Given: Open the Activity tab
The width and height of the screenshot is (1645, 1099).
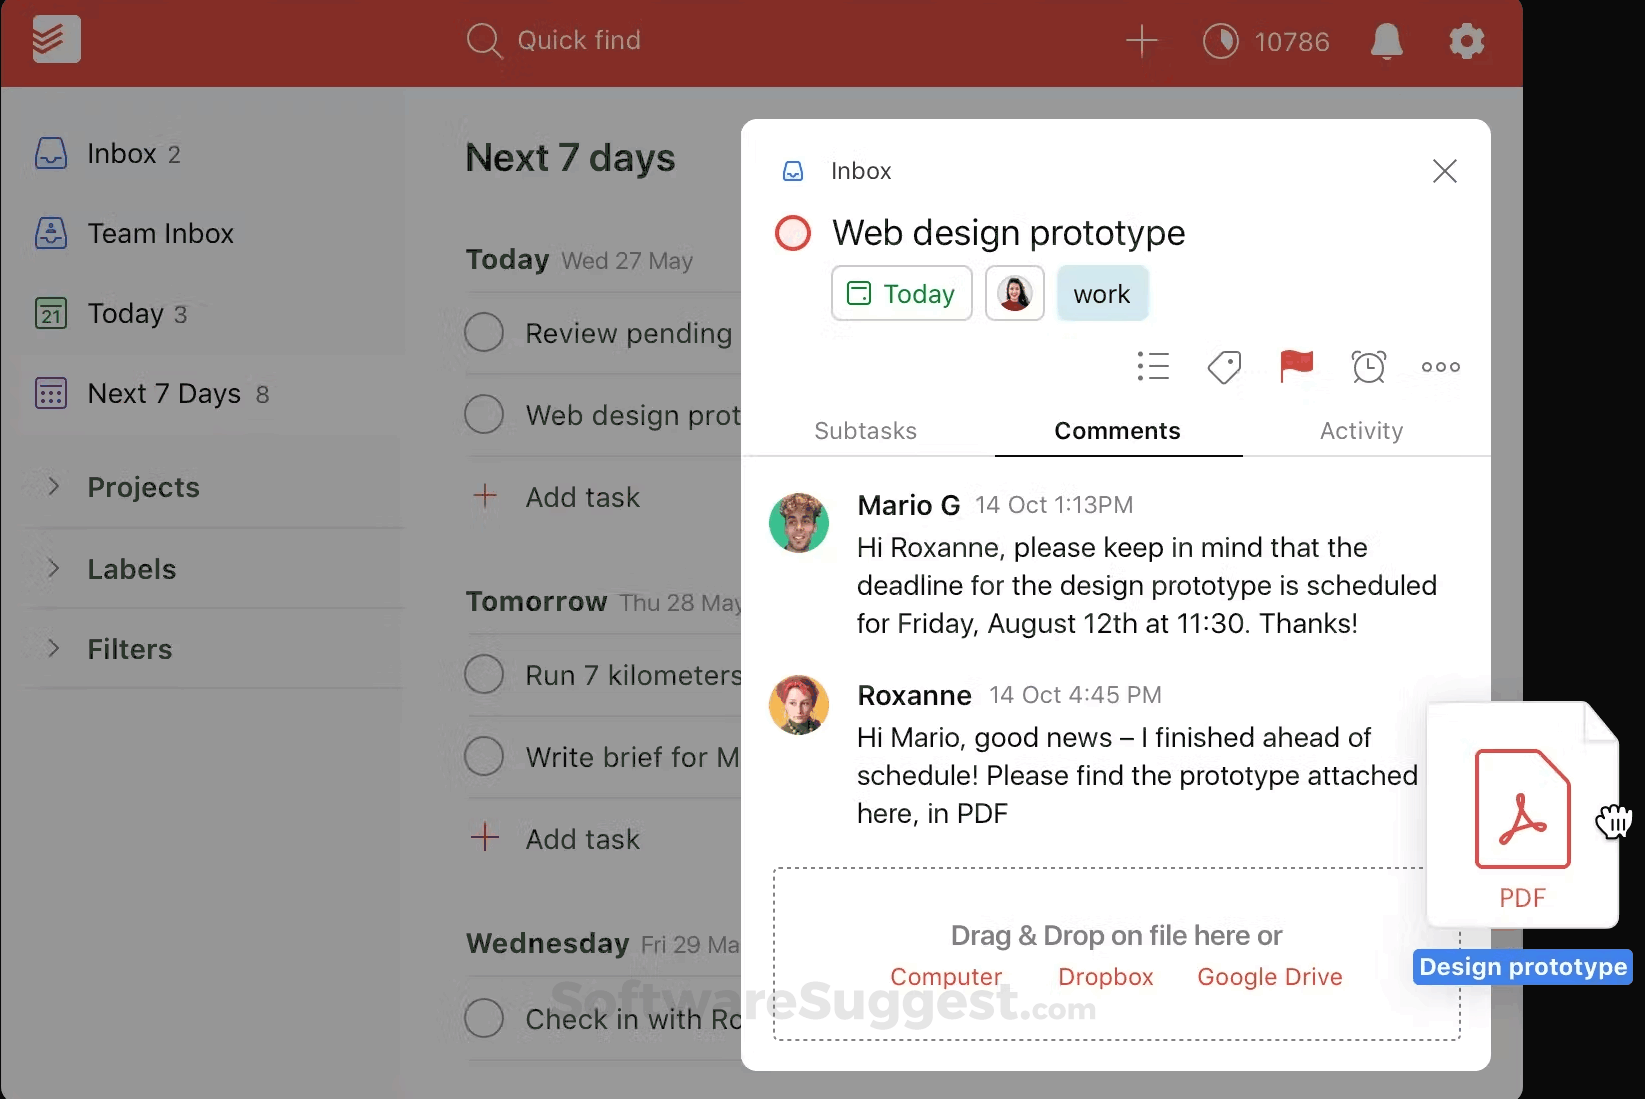Looking at the screenshot, I should coord(1361,431).
